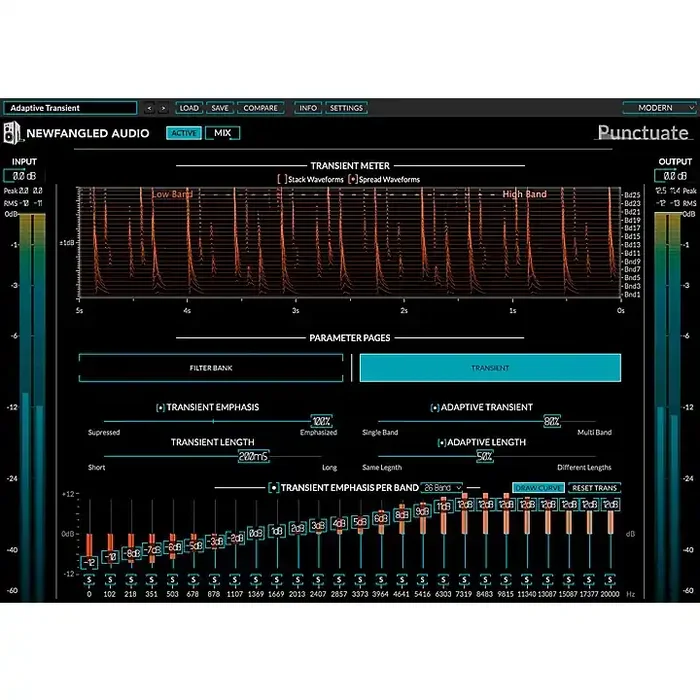700x700 pixels.
Task: Click the Punctuate plugin title
Action: coord(643,133)
